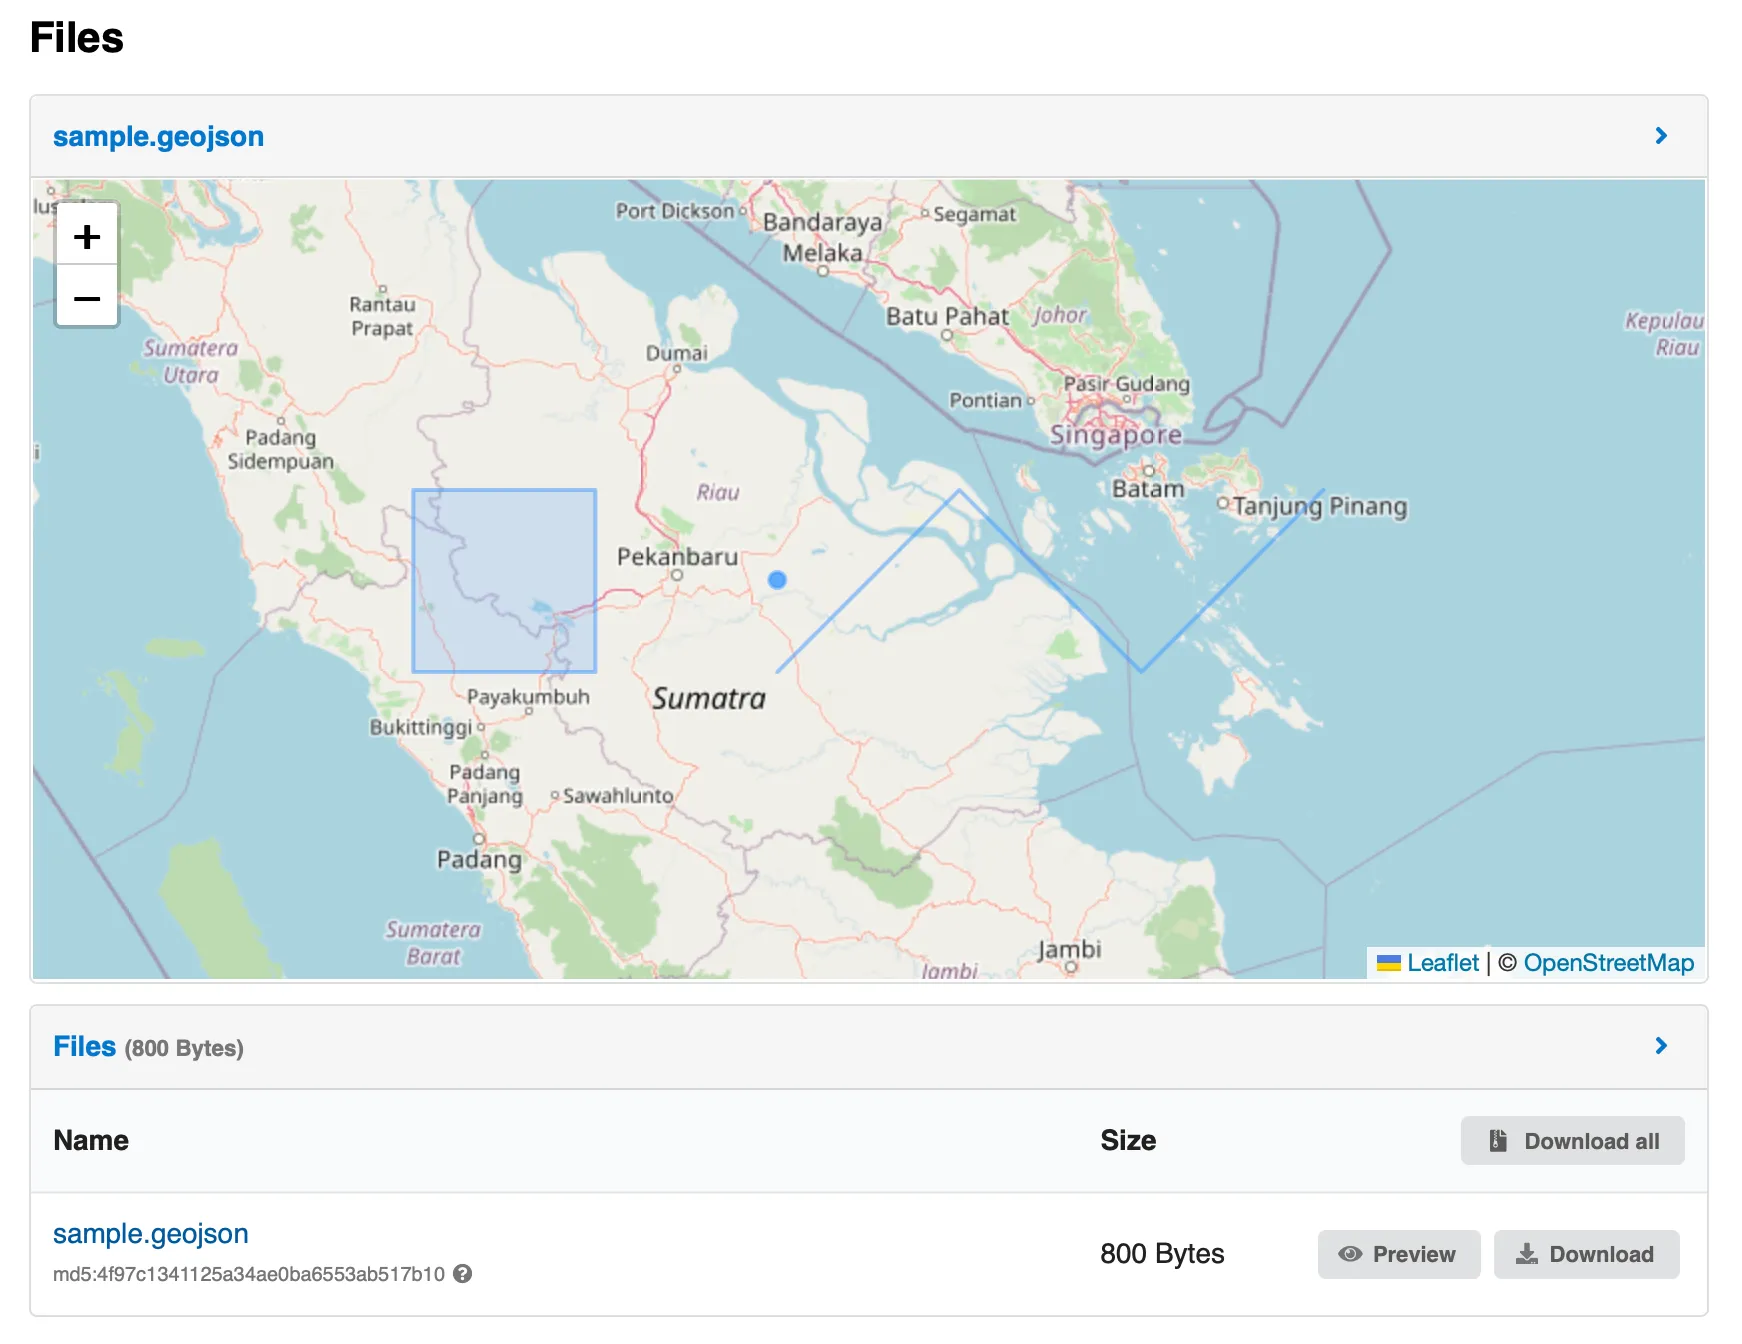The width and height of the screenshot is (1742, 1344).
Task: Open sample.geojson link in file table
Action: pyautogui.click(x=150, y=1234)
